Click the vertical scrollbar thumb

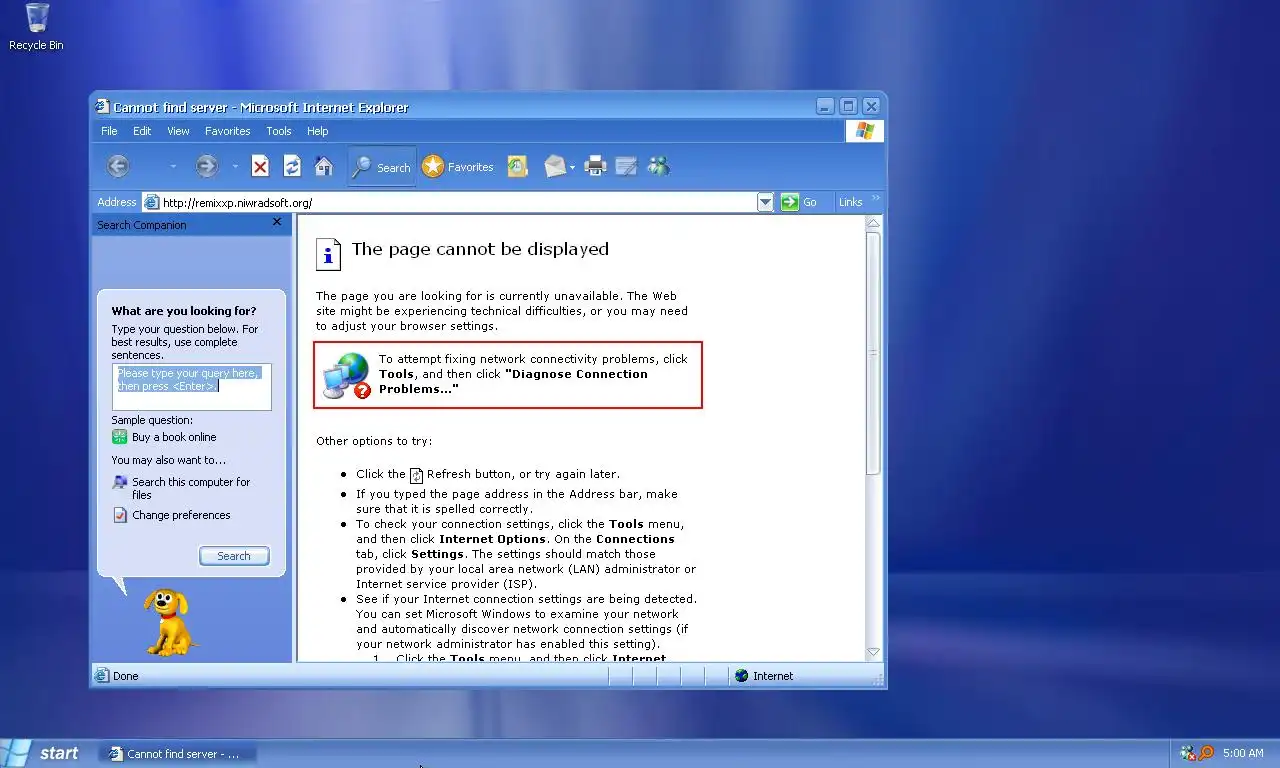[873, 353]
